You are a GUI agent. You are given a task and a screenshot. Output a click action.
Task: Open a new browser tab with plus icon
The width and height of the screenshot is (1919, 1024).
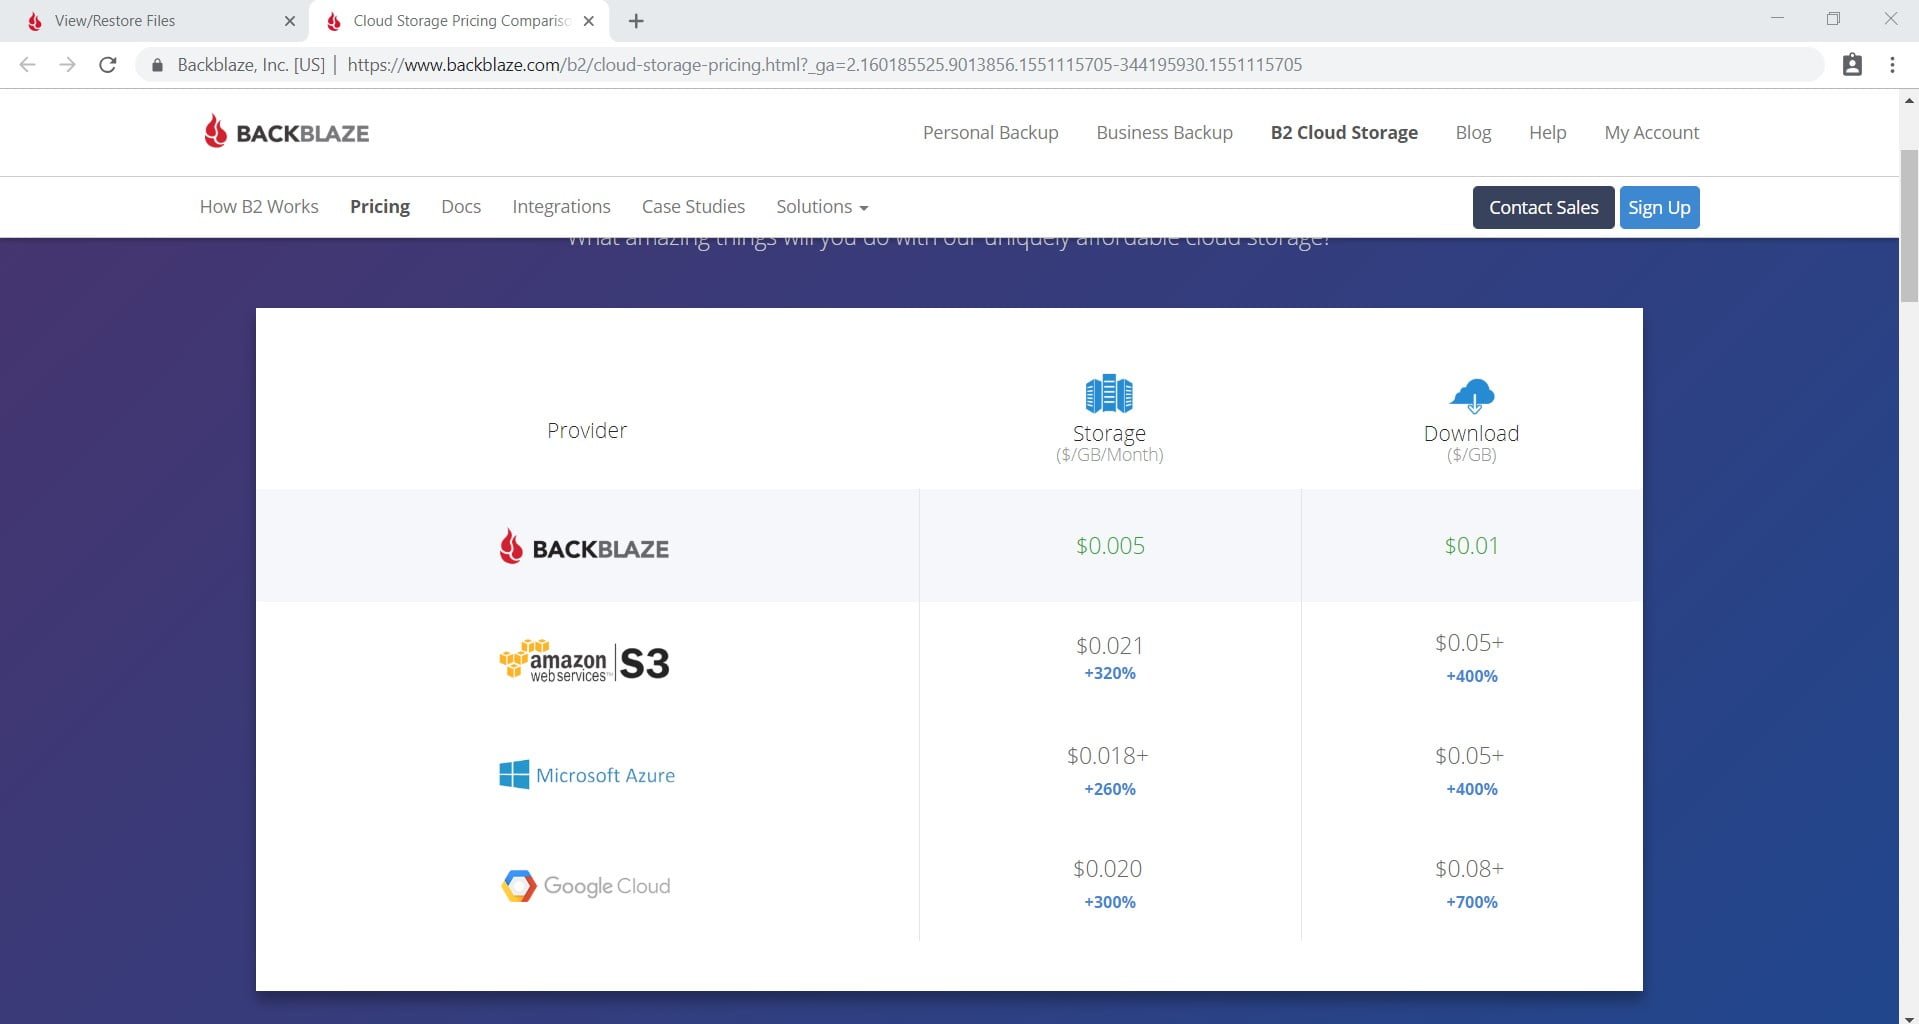636,21
